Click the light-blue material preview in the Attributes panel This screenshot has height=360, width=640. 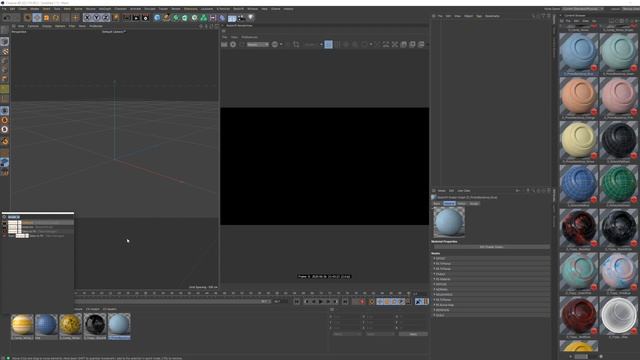449,222
